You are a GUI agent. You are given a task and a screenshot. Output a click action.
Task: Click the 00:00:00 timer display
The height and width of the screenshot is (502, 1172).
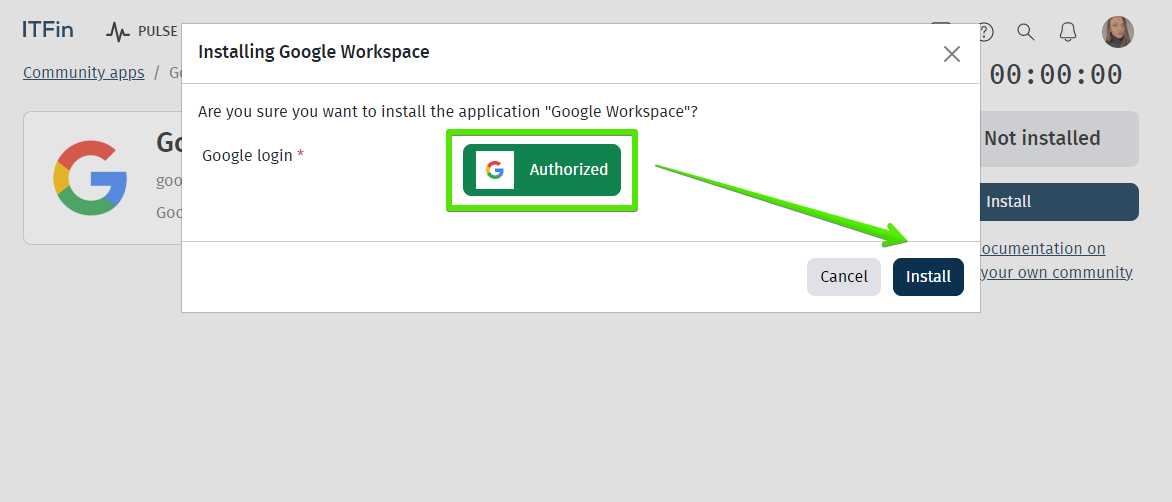pyautogui.click(x=1055, y=75)
